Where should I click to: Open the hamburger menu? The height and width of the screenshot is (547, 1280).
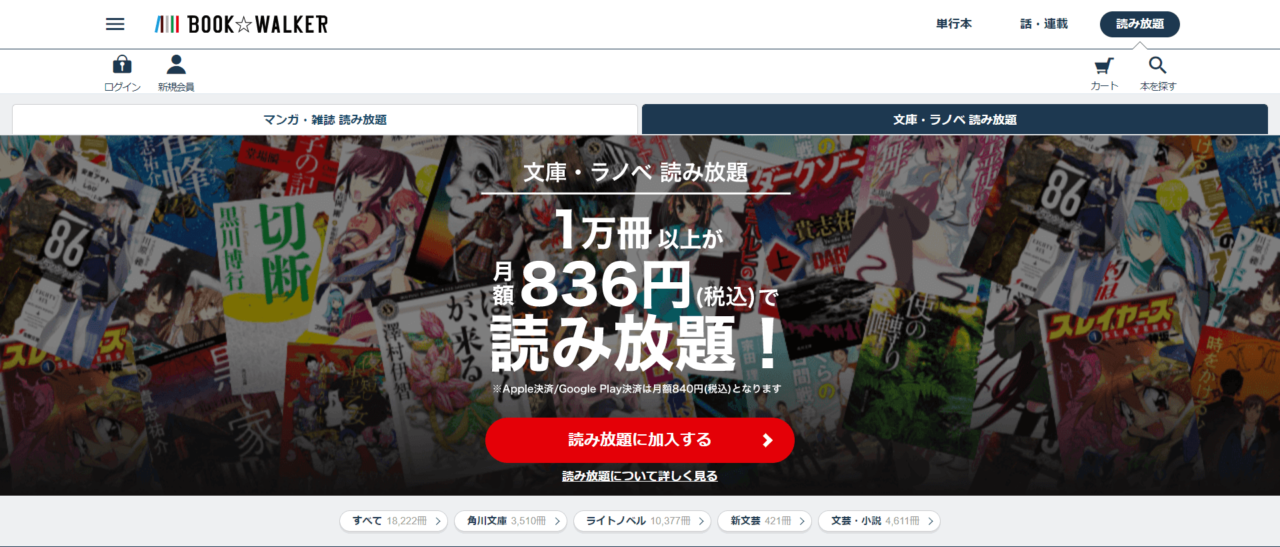coord(115,24)
